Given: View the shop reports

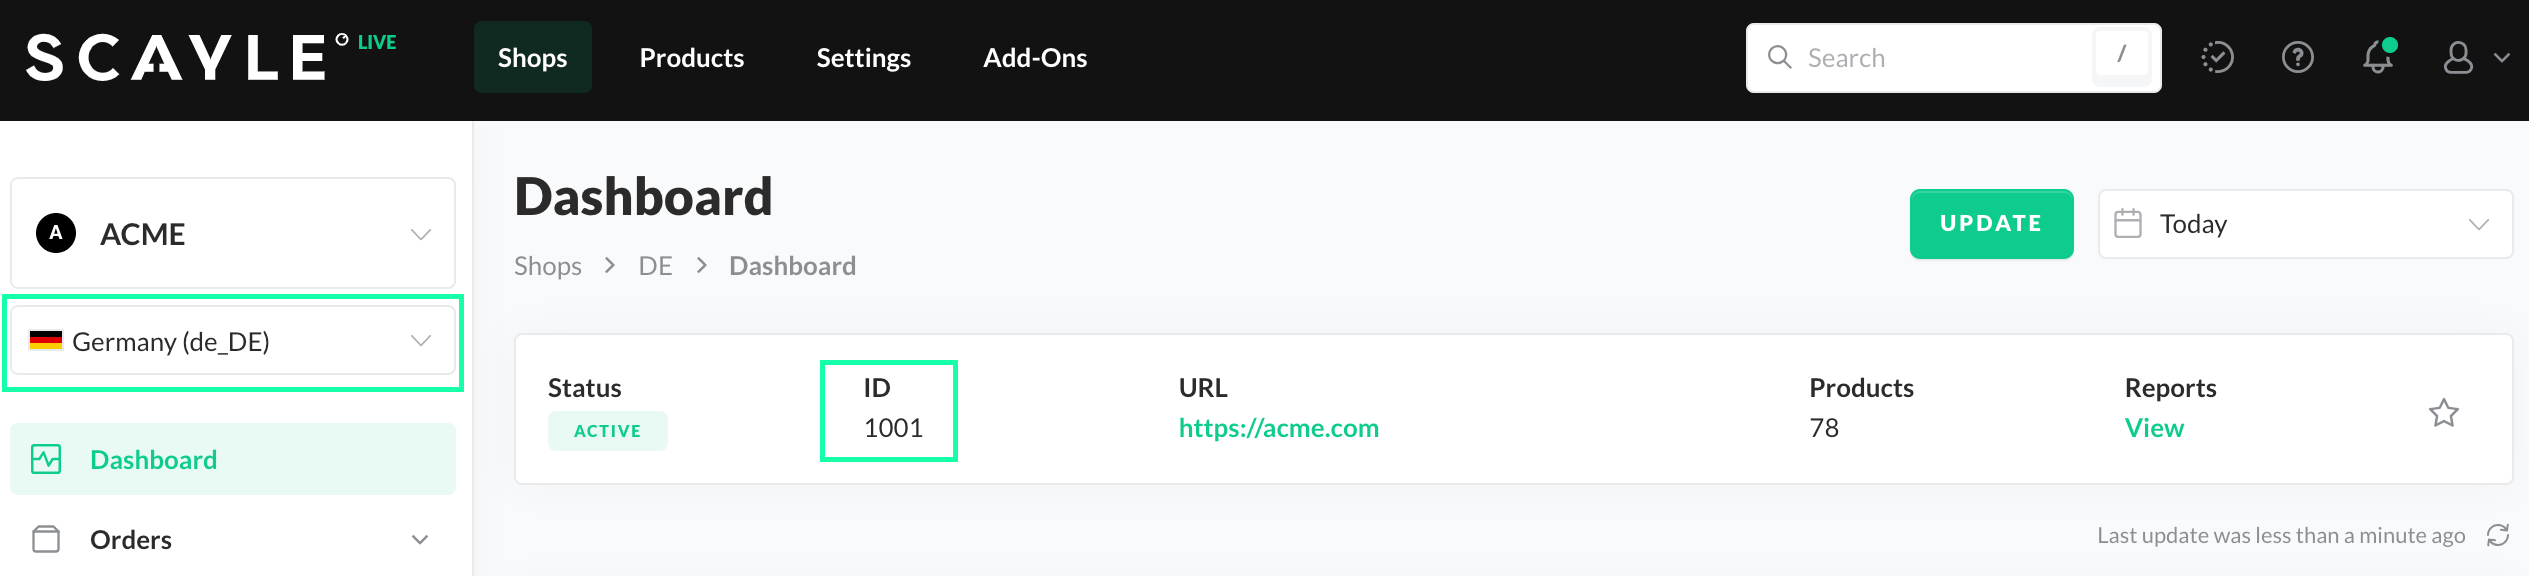Looking at the screenshot, I should (2153, 428).
